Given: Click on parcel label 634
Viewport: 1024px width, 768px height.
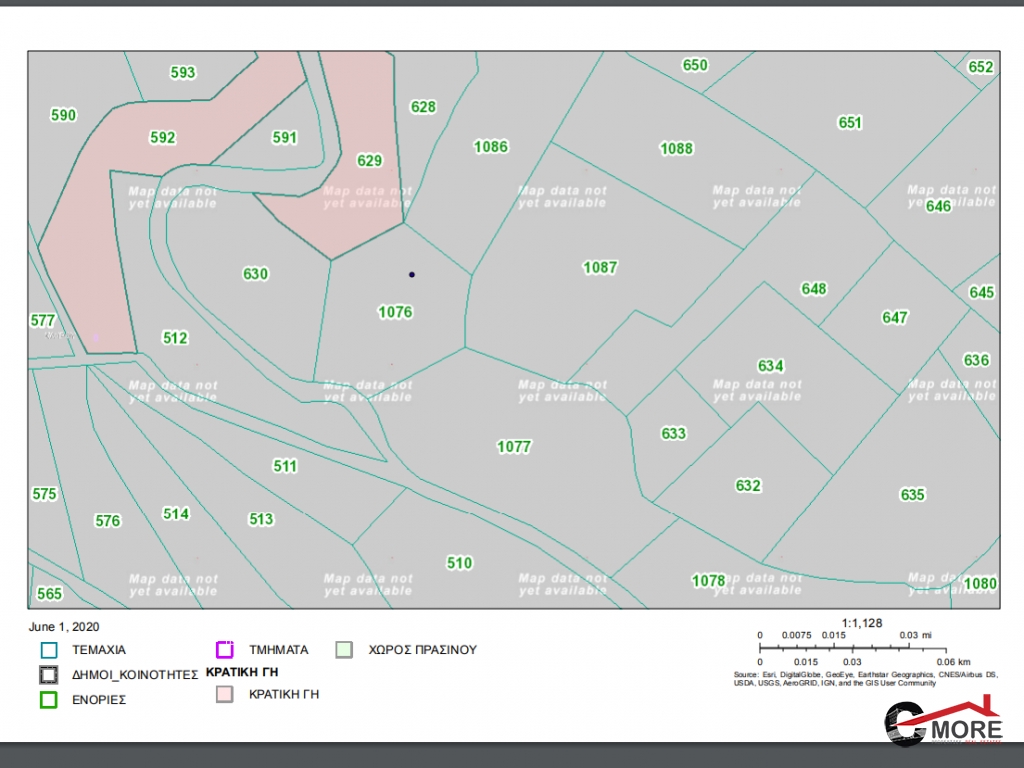Looking at the screenshot, I should point(771,366).
